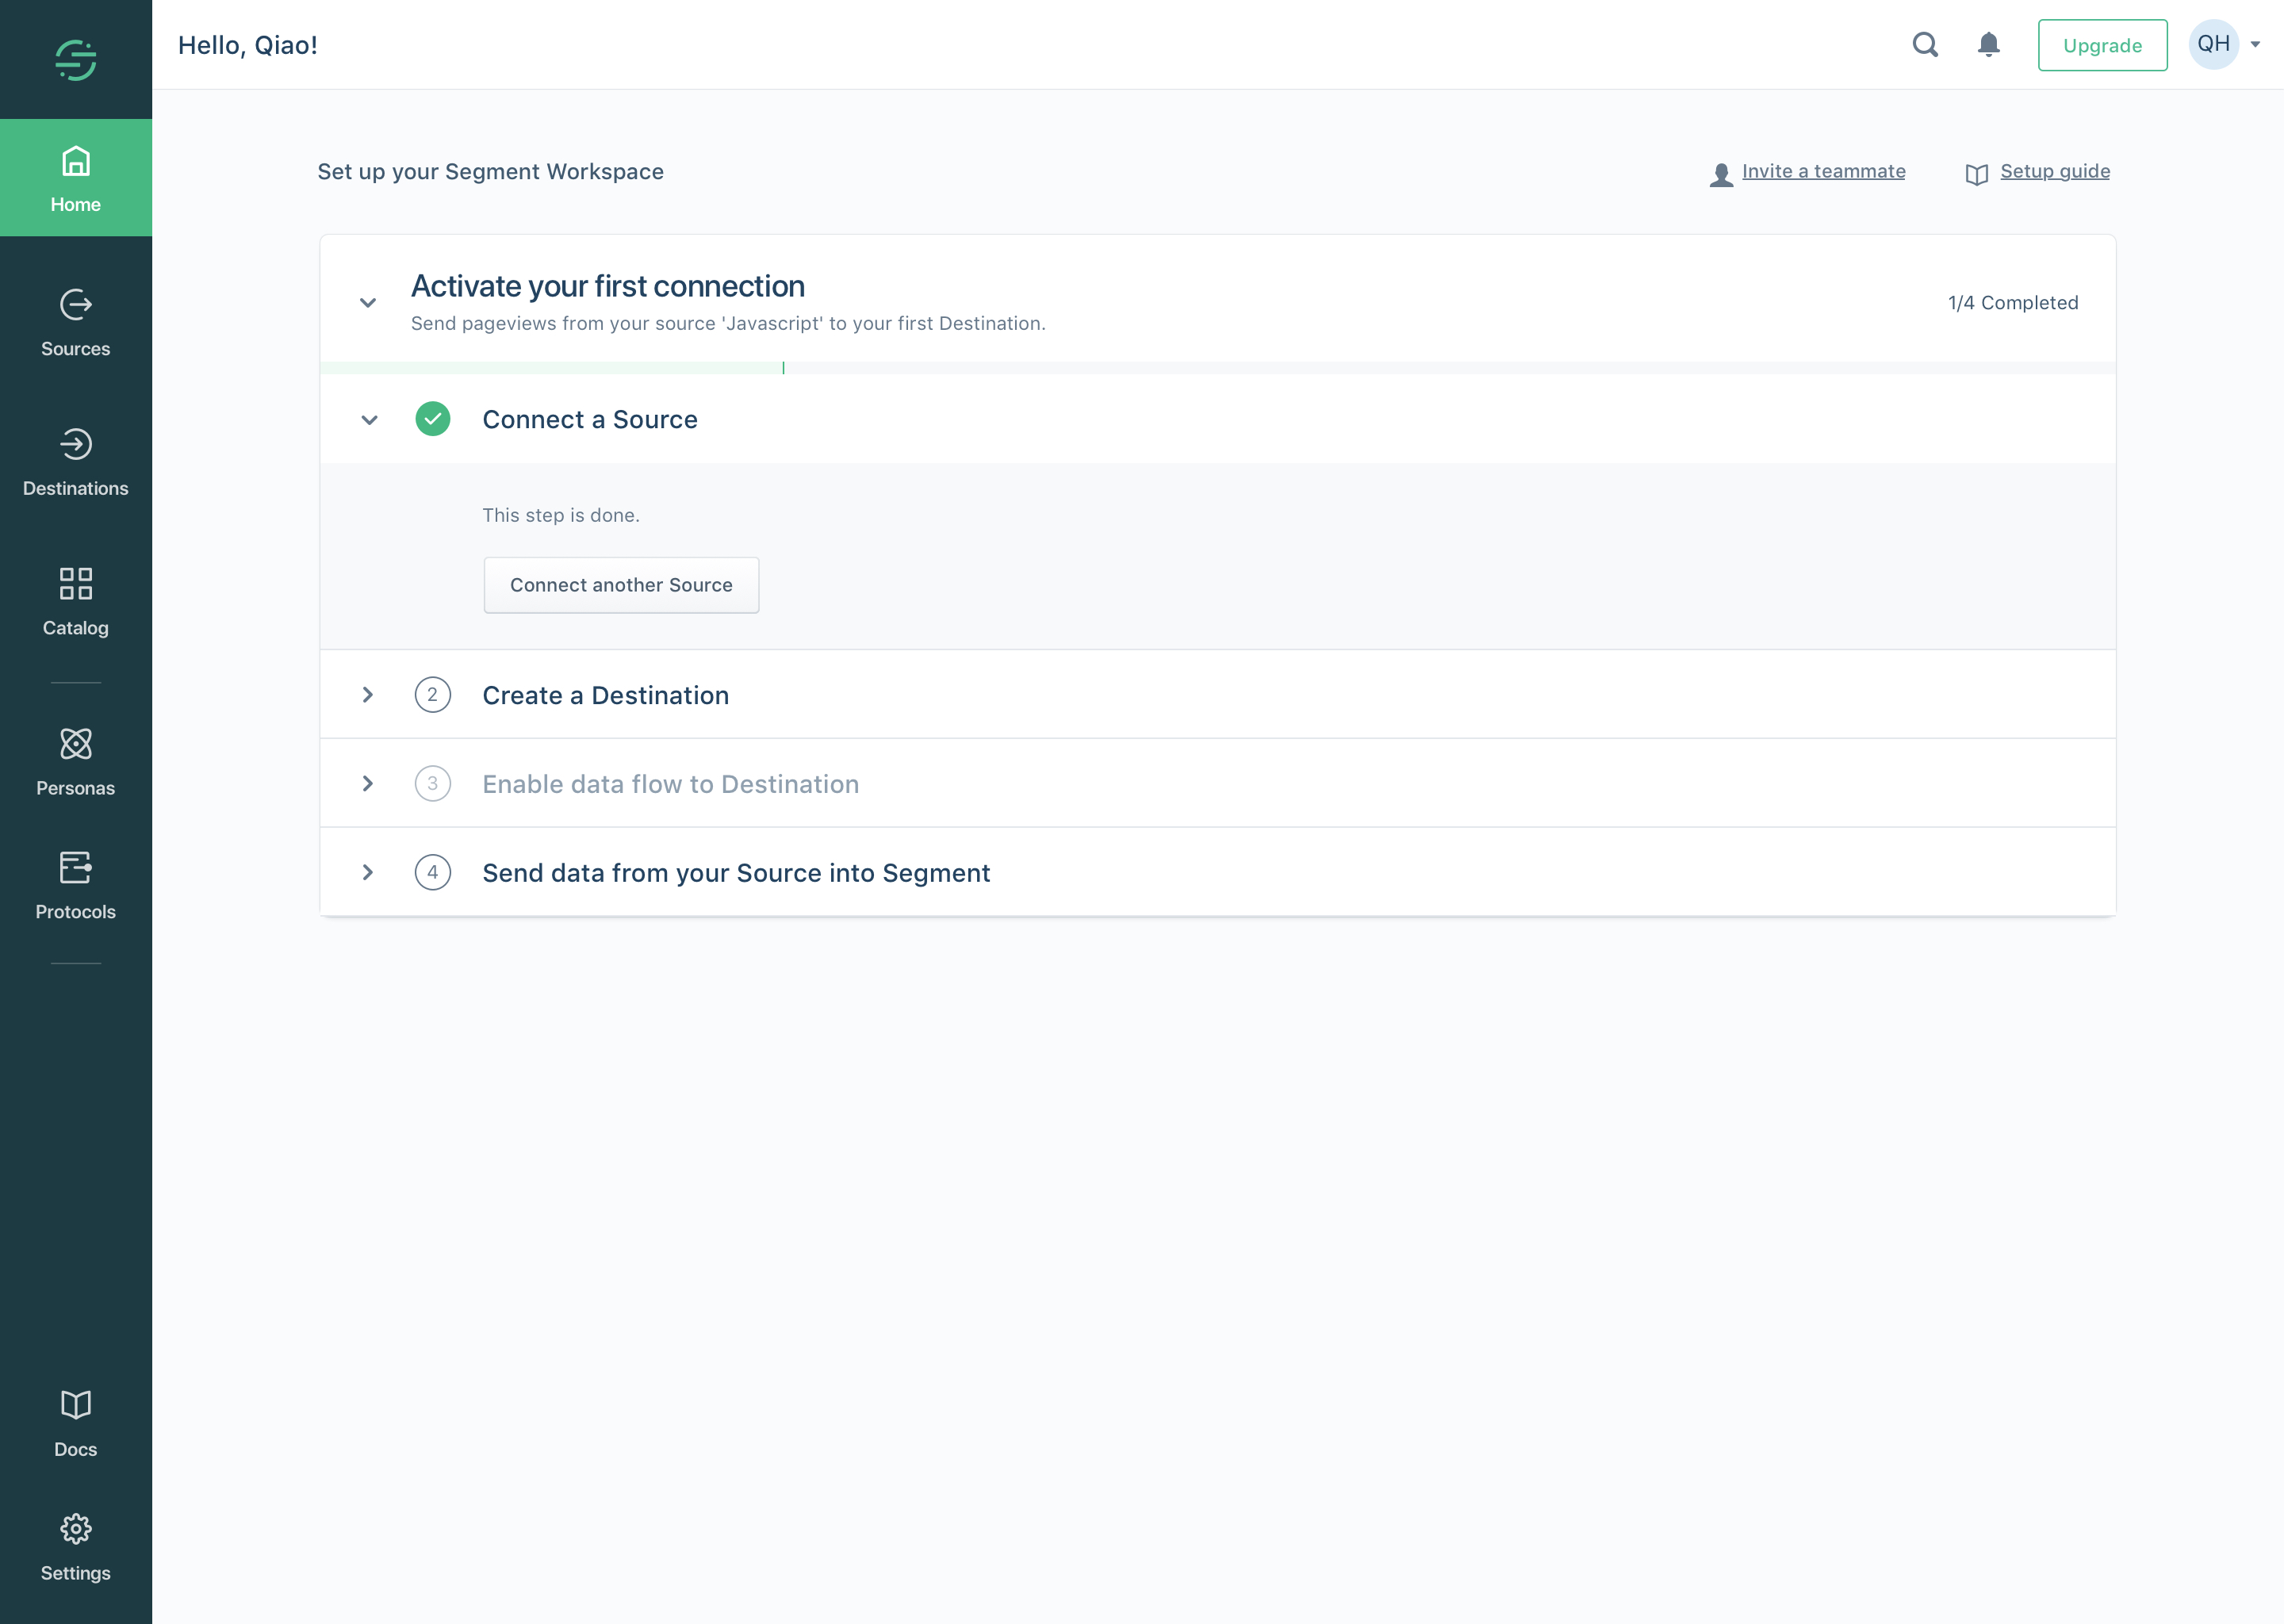Click the Invite a teammate link
The width and height of the screenshot is (2284, 1624).
tap(1823, 171)
